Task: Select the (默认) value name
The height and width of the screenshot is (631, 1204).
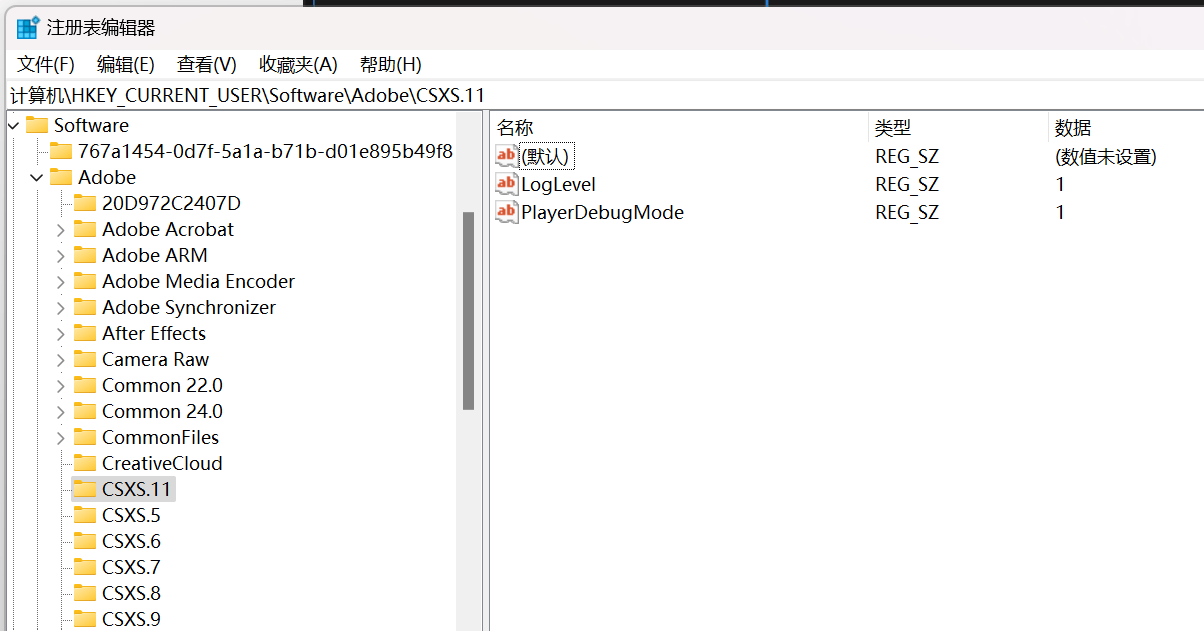Action: pyautogui.click(x=546, y=156)
